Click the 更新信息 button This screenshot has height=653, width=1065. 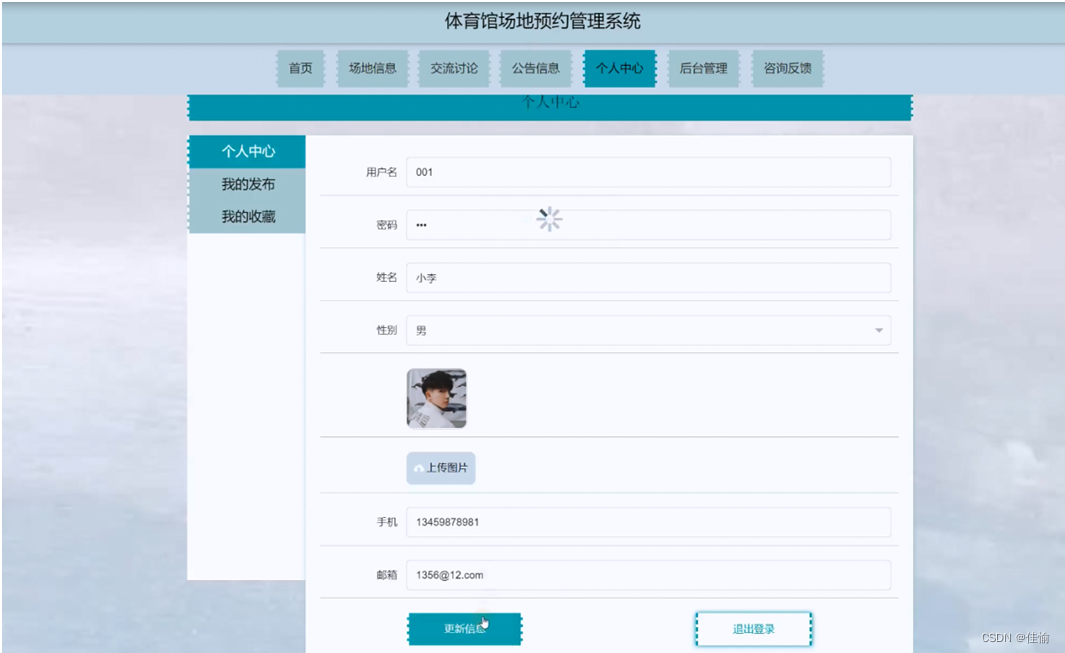(x=465, y=629)
